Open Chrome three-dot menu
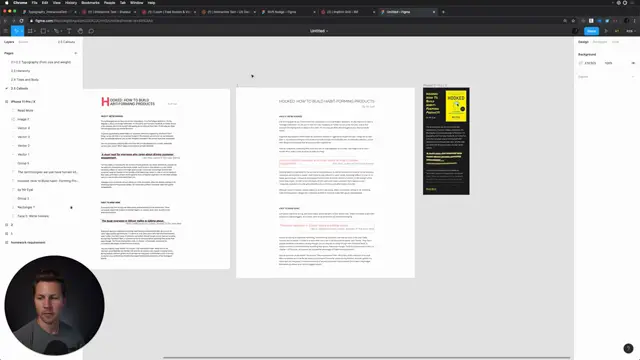640x360 pixels. point(635,21)
